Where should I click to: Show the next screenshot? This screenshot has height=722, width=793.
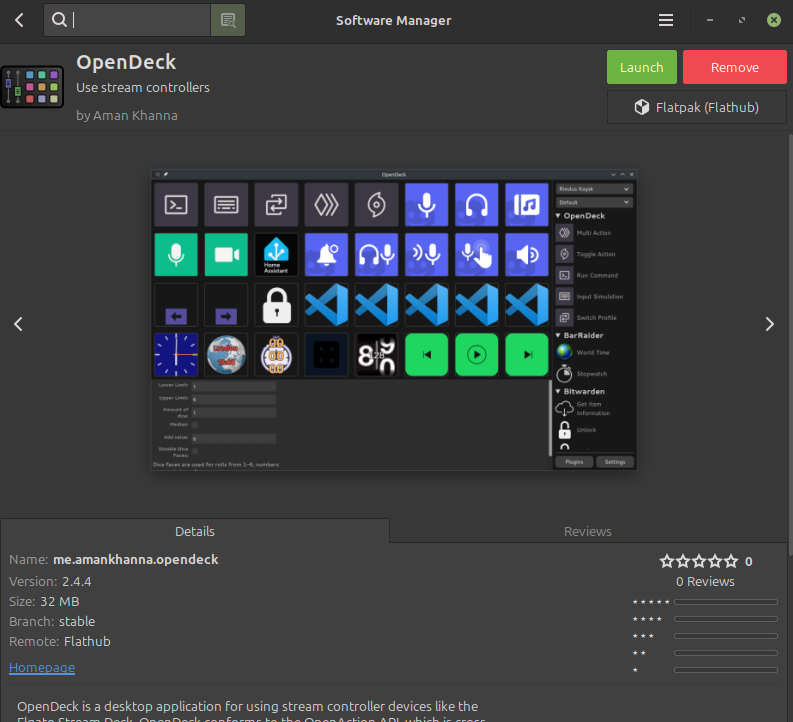(x=769, y=324)
